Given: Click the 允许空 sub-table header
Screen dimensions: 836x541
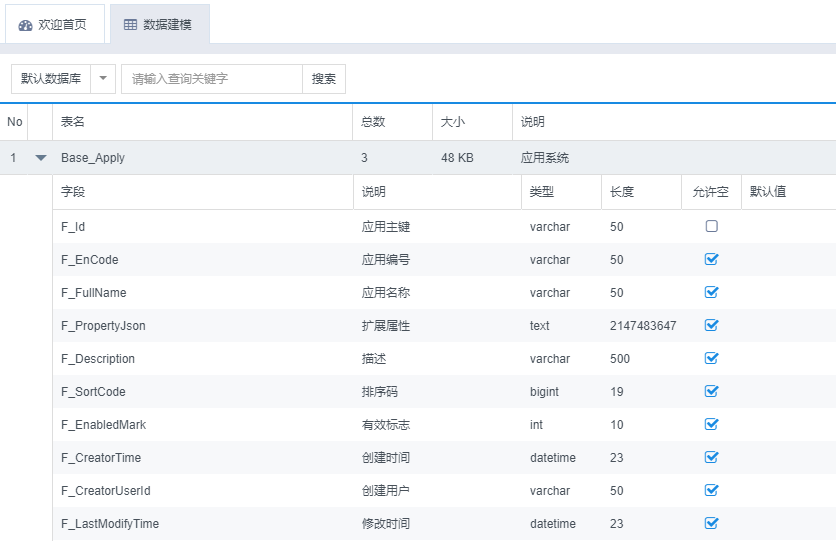Looking at the screenshot, I should tap(711, 192).
